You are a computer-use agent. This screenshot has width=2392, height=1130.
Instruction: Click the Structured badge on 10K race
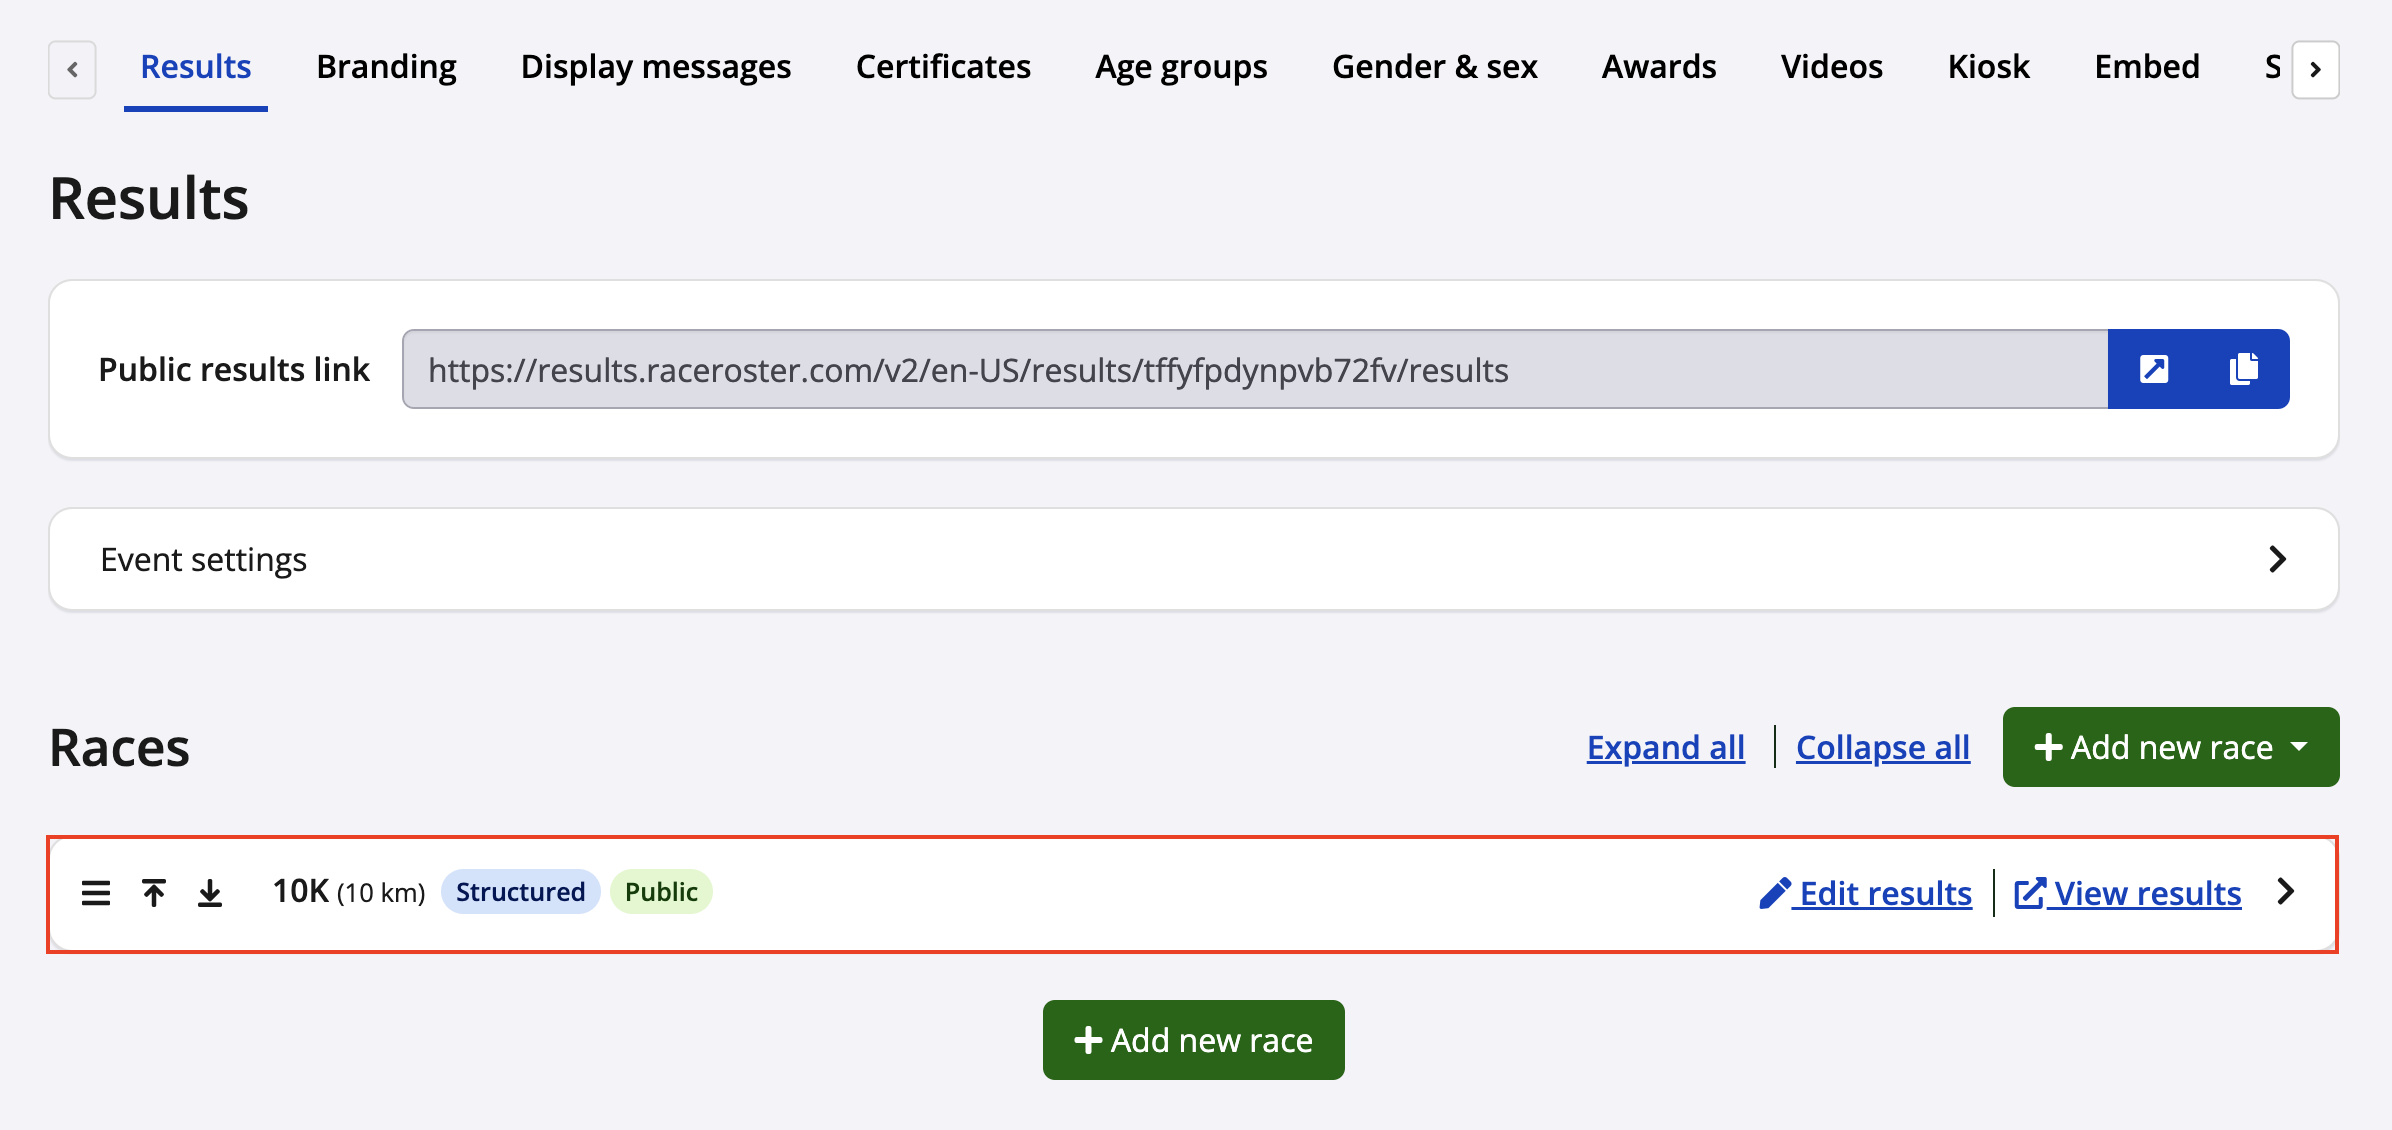click(520, 892)
